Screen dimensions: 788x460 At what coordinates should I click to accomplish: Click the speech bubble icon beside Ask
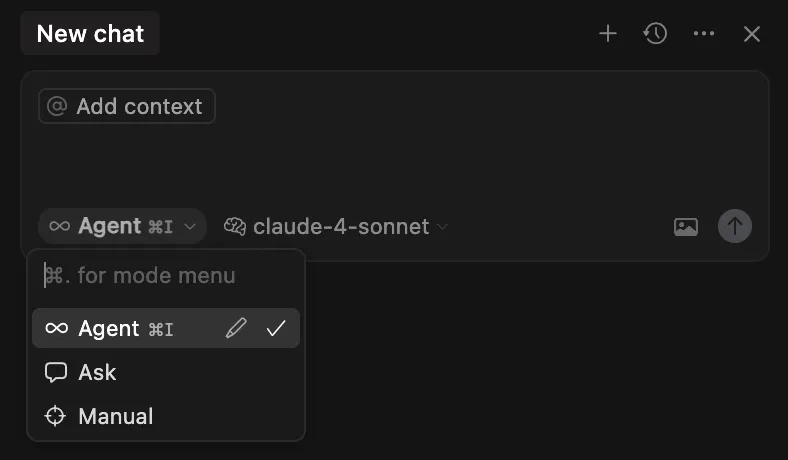point(57,373)
